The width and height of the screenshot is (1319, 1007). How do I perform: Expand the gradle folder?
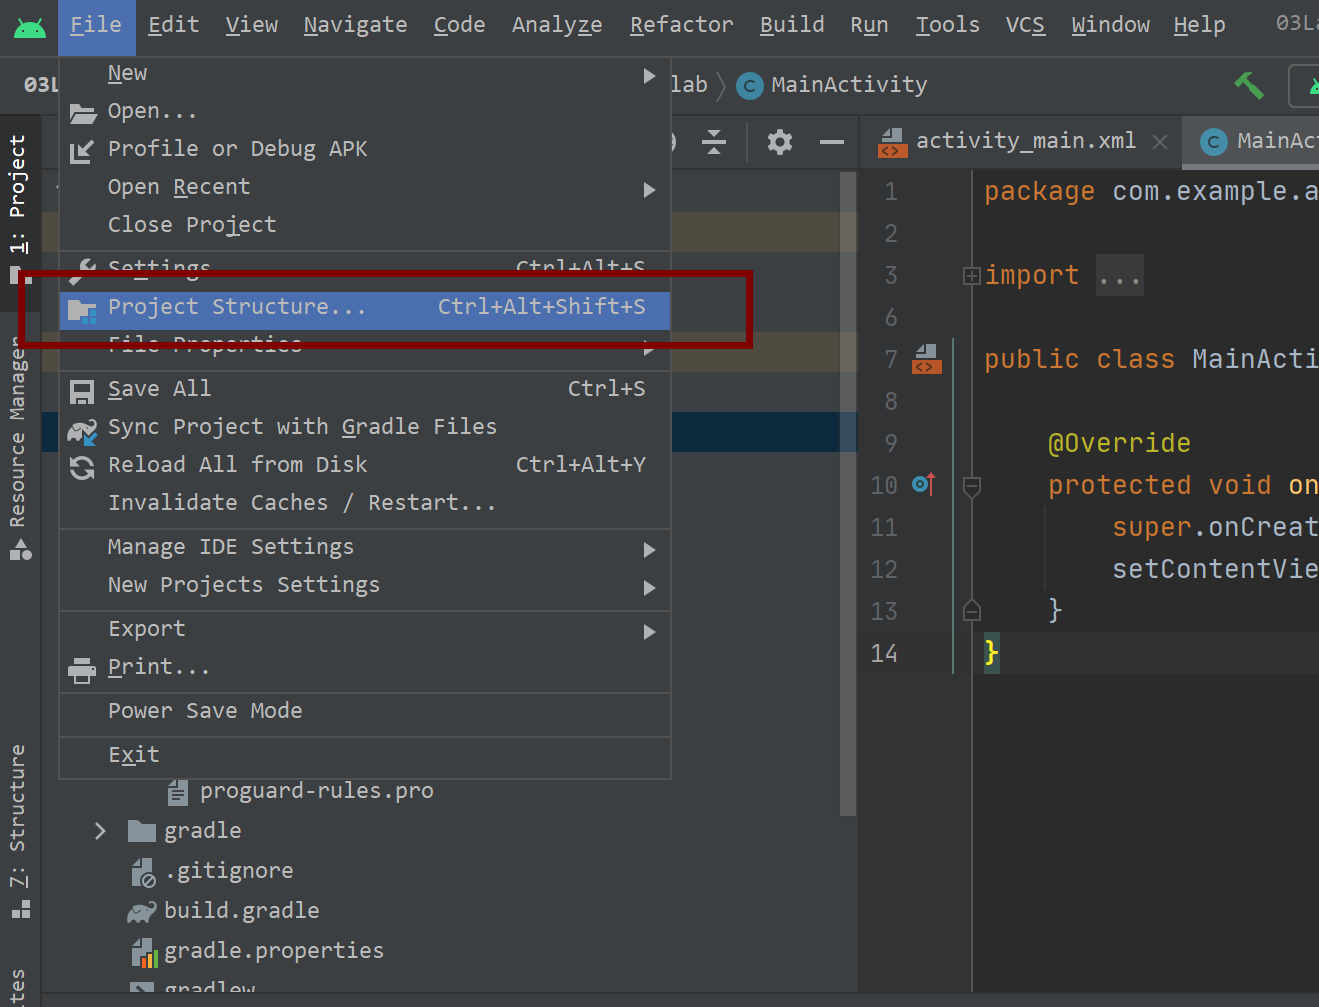tap(100, 832)
